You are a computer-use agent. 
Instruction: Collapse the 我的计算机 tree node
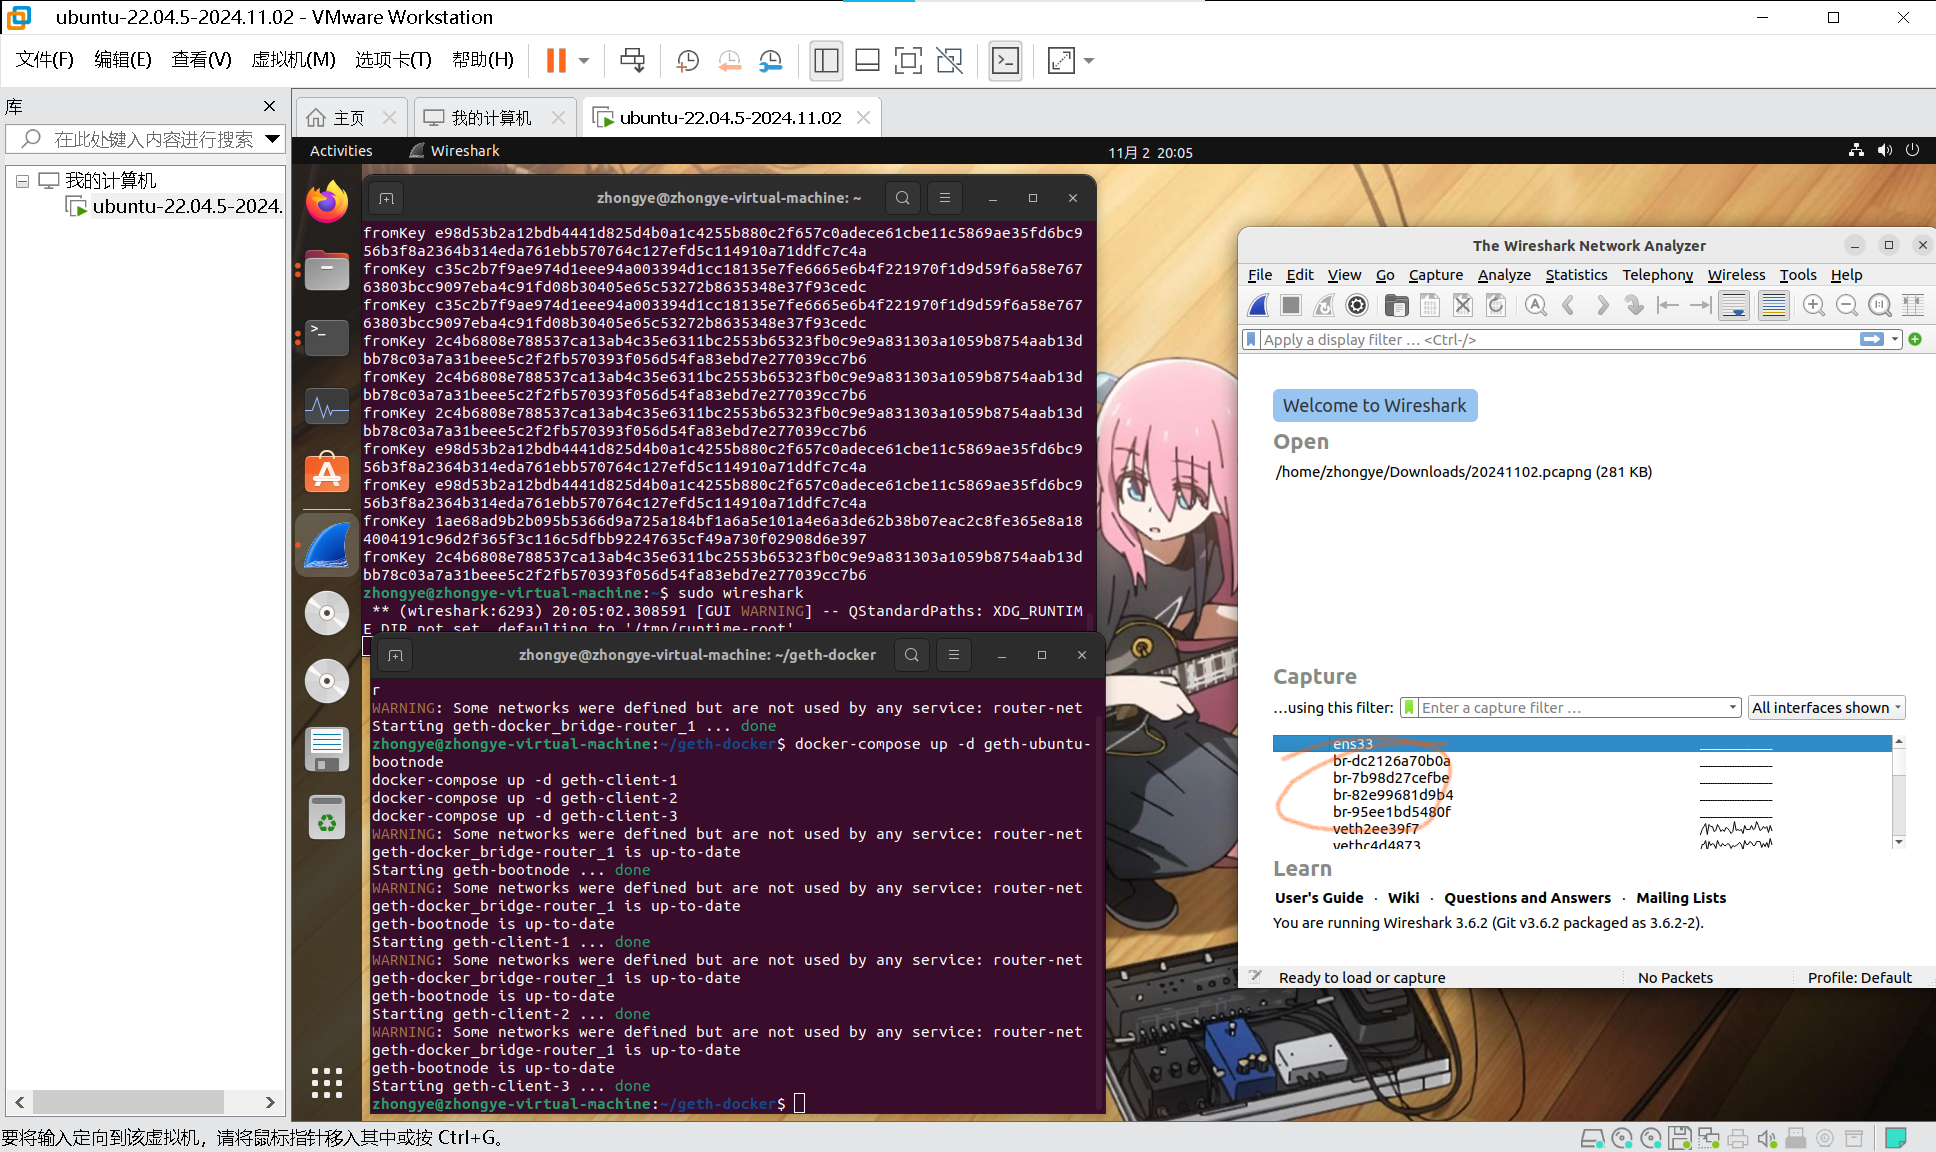point(22,182)
